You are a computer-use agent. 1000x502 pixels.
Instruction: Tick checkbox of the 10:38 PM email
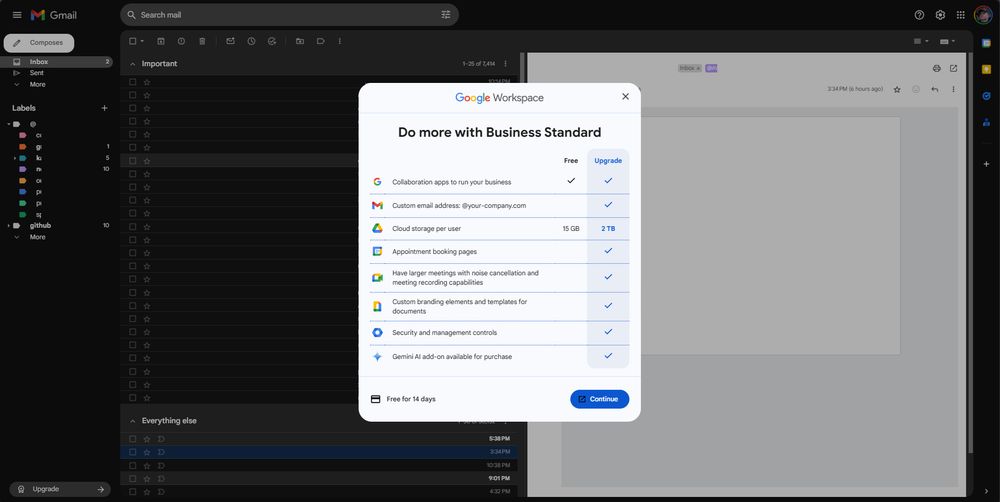(x=133, y=465)
